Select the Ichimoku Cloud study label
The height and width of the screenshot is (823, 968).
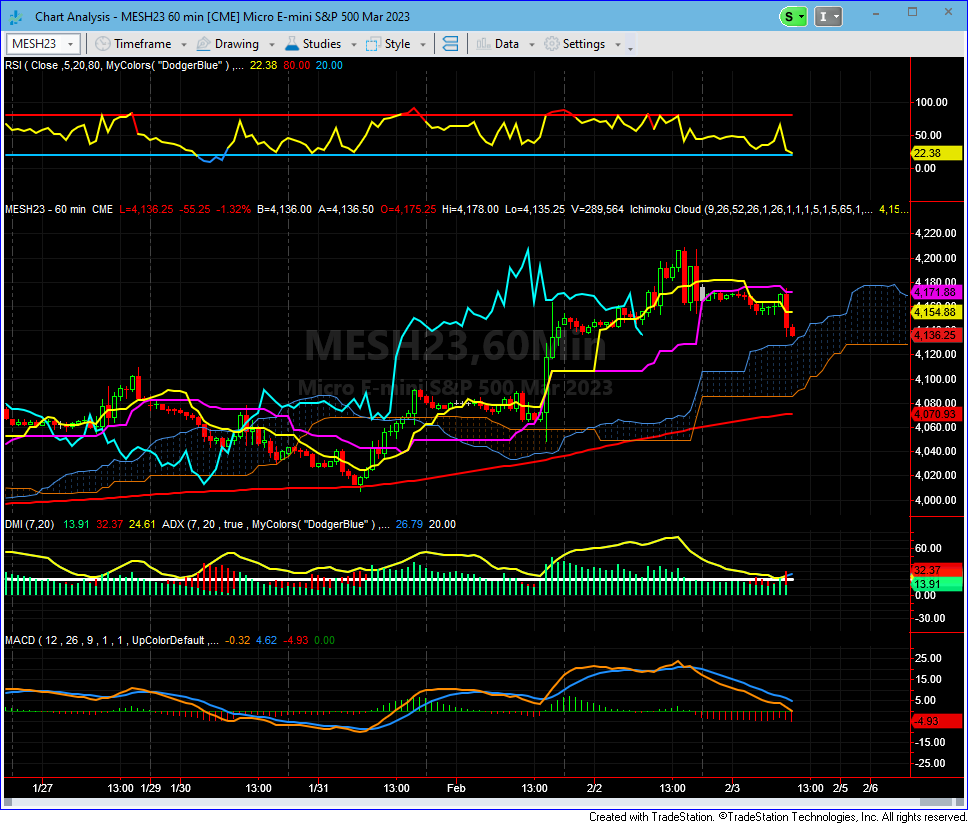click(x=751, y=209)
